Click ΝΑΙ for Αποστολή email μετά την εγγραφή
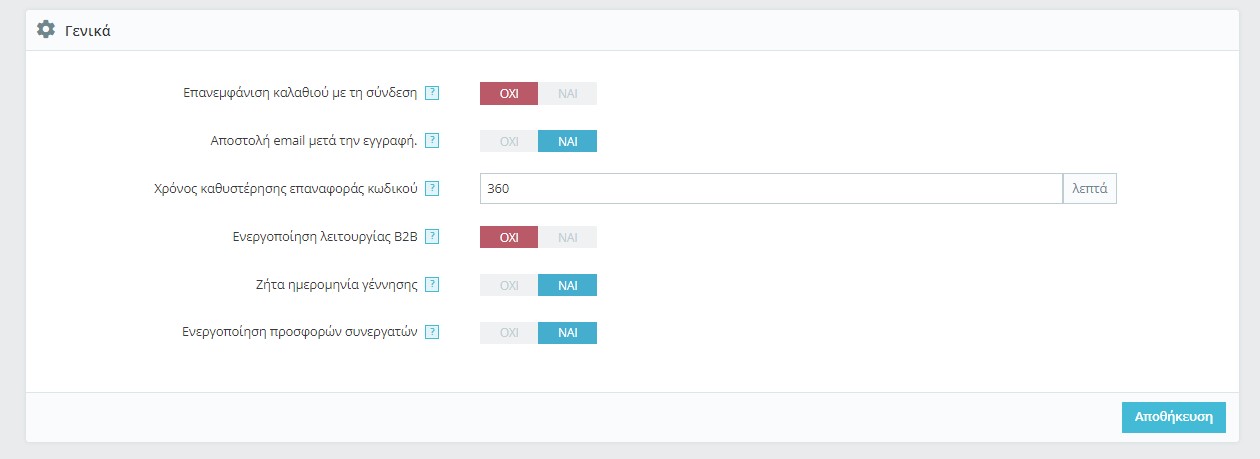 coord(567,141)
